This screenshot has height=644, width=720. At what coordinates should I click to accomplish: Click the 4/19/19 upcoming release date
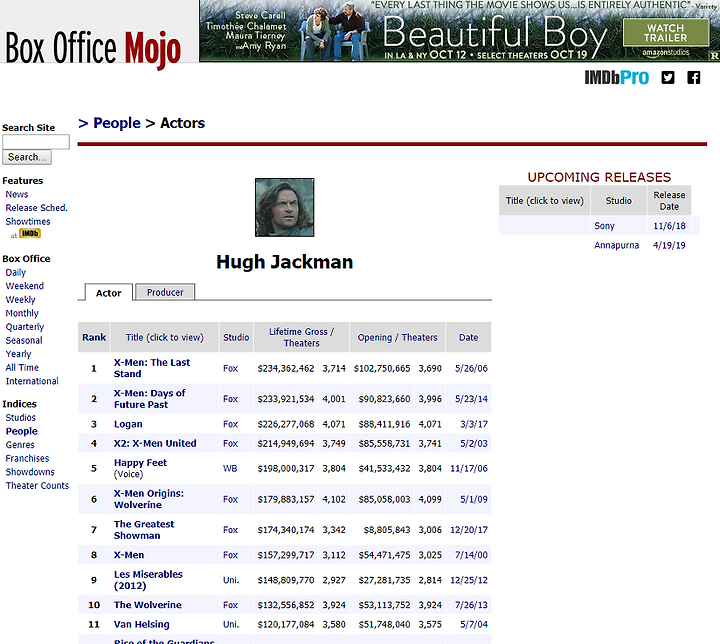[x=669, y=245]
